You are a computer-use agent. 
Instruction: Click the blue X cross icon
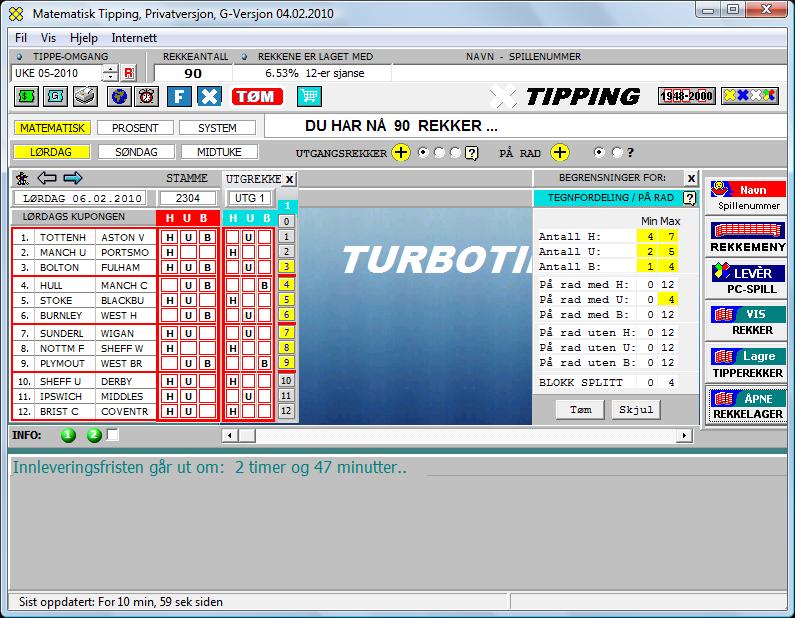pos(209,96)
